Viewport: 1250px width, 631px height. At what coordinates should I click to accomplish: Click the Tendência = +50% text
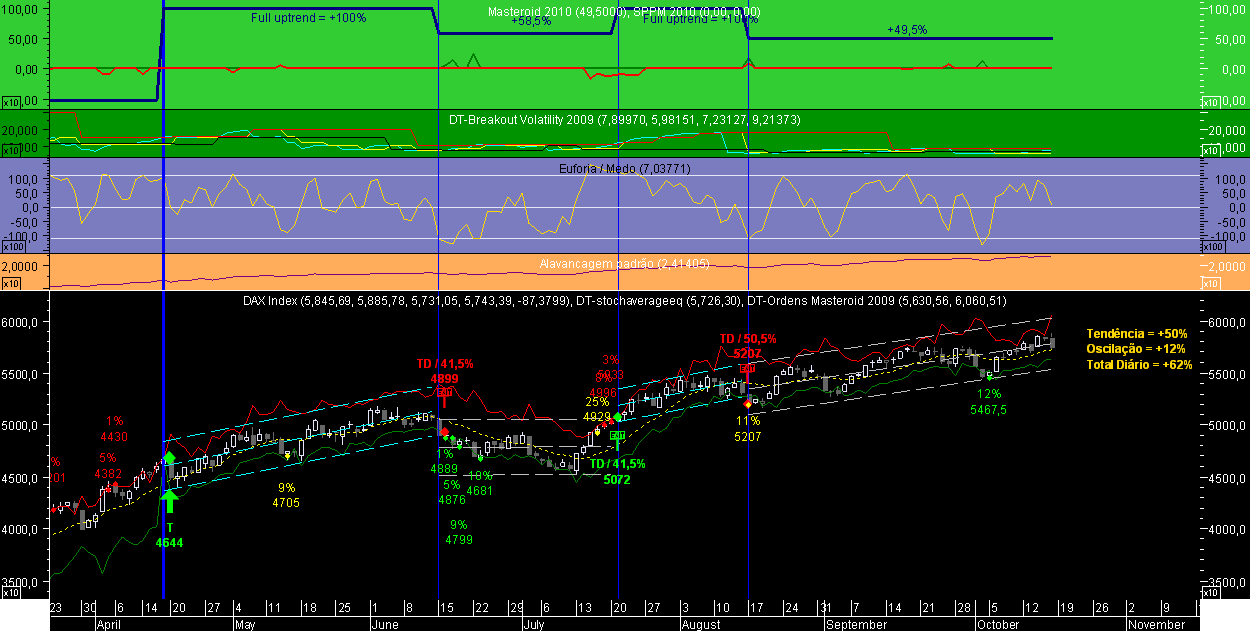pos(1136,333)
